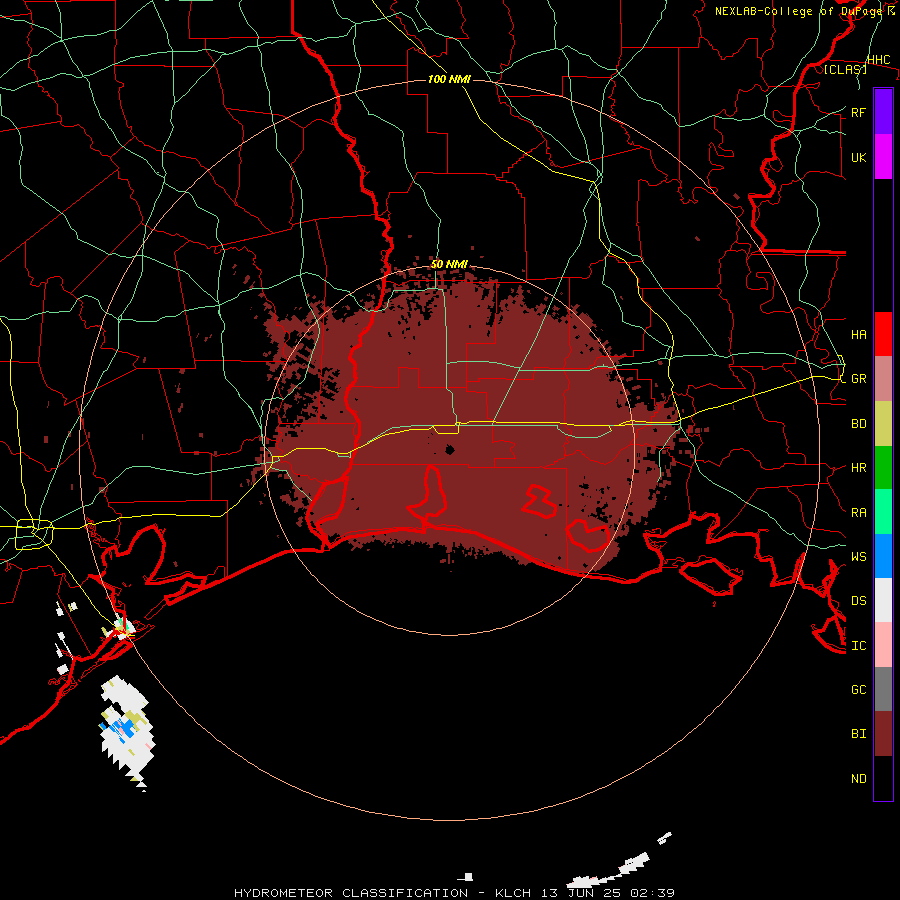900x900 pixels.
Task: Click the RA mint-green legend swatch
Action: (883, 512)
